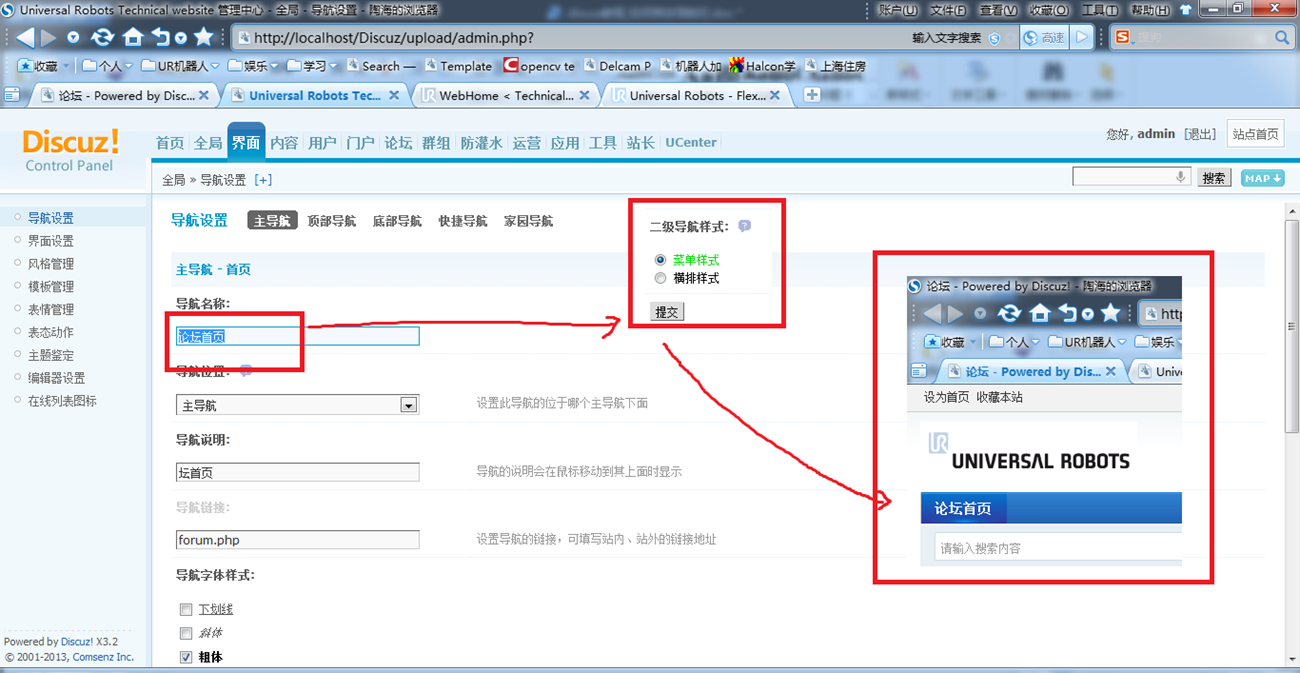
Task: Open the 上海住房 bookmark
Action: click(836, 66)
